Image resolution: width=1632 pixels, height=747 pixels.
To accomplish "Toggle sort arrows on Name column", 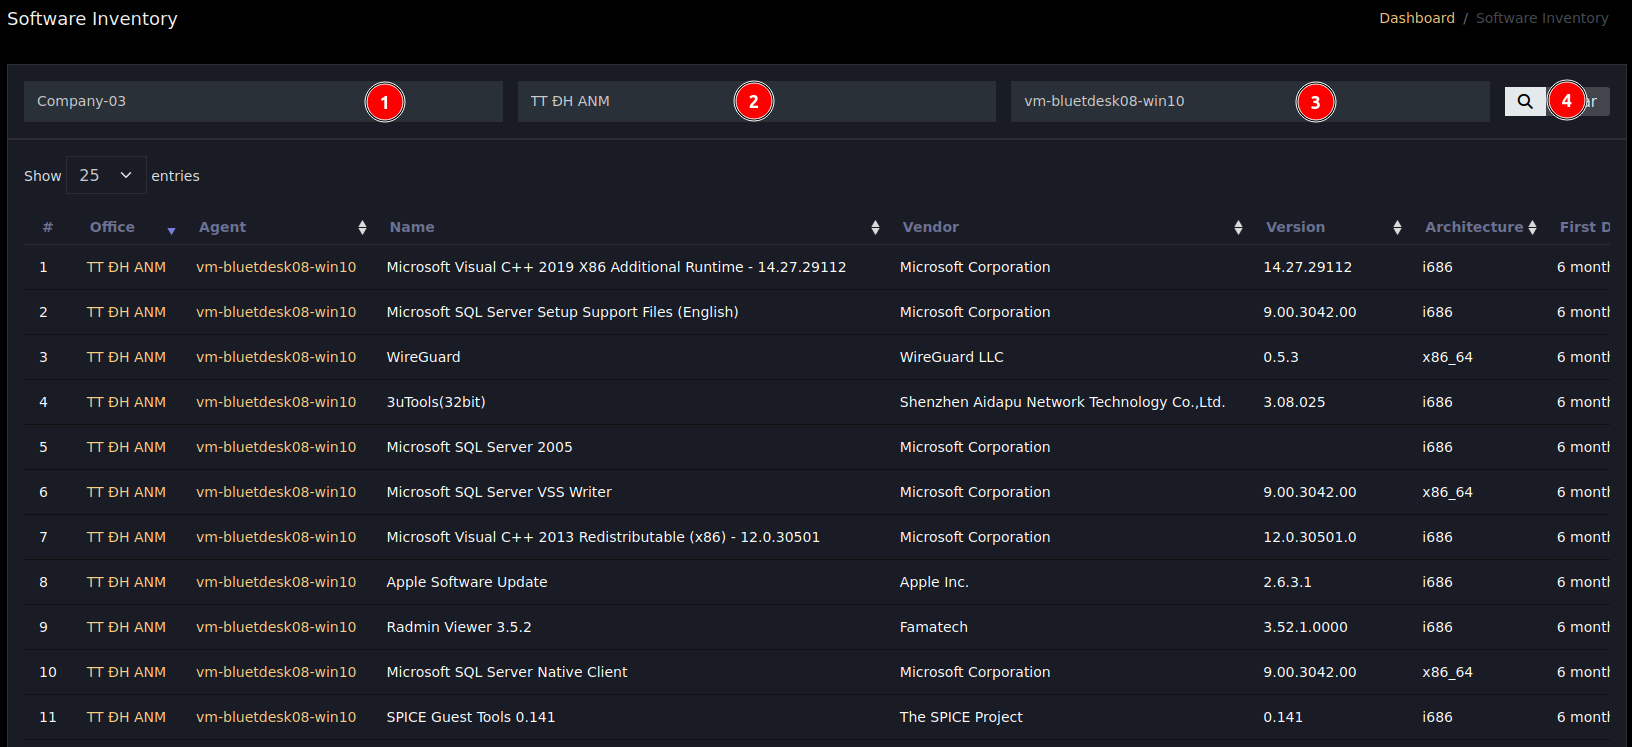I will click(875, 228).
